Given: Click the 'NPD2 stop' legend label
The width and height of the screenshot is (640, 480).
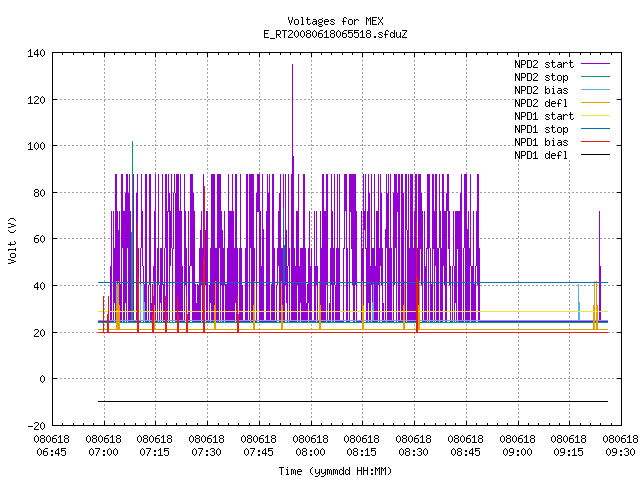Looking at the screenshot, I should [541, 77].
